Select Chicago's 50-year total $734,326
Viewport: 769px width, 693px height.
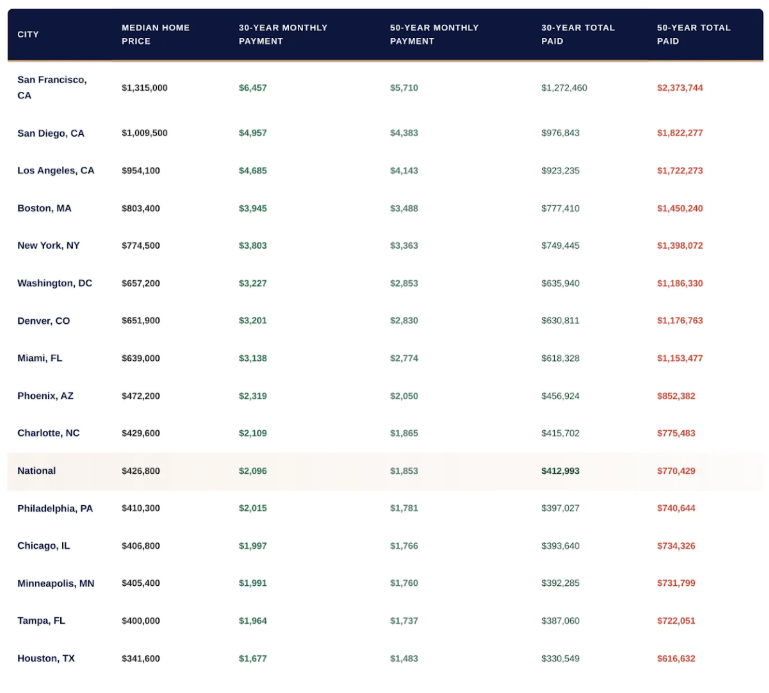676,546
